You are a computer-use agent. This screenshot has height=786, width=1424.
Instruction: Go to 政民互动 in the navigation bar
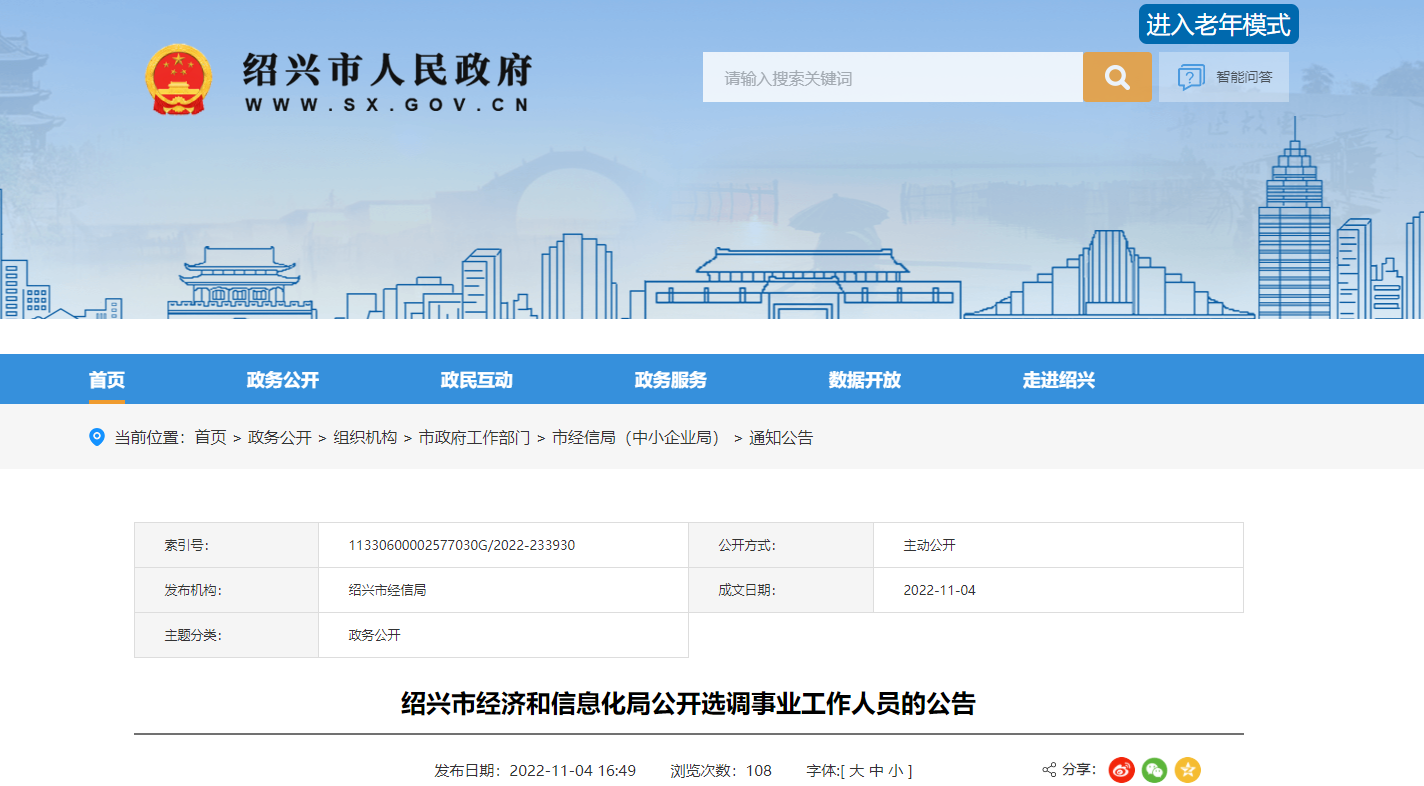[477, 380]
